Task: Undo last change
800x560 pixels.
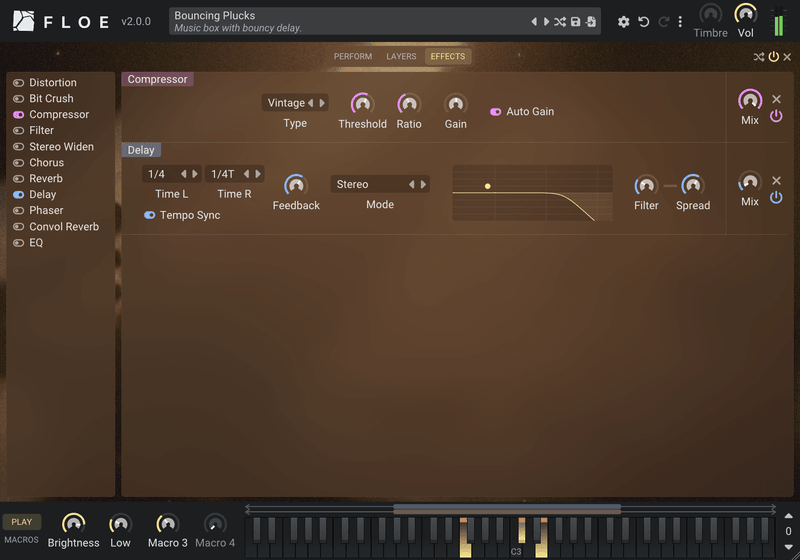Action: pyautogui.click(x=644, y=21)
